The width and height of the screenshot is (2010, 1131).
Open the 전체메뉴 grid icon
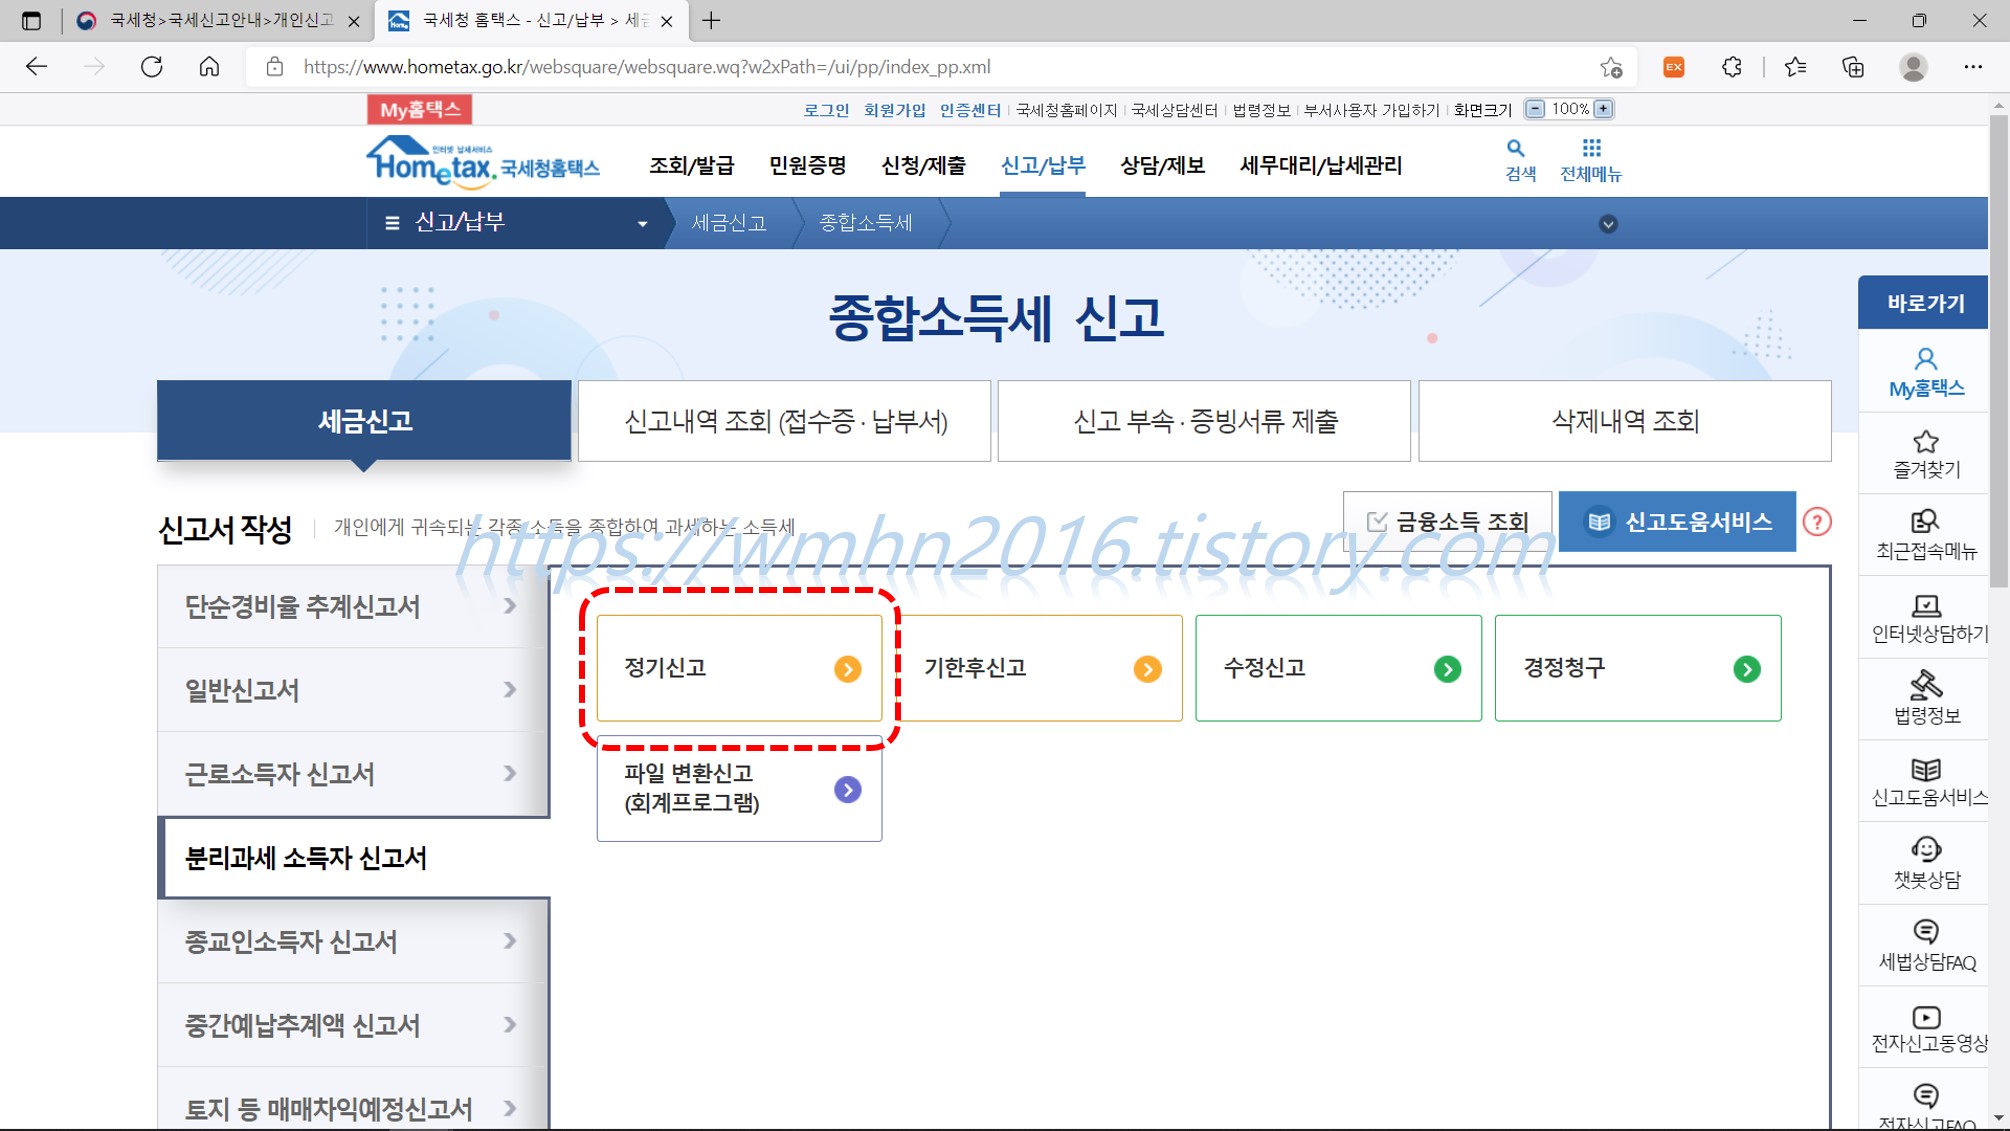click(x=1590, y=160)
